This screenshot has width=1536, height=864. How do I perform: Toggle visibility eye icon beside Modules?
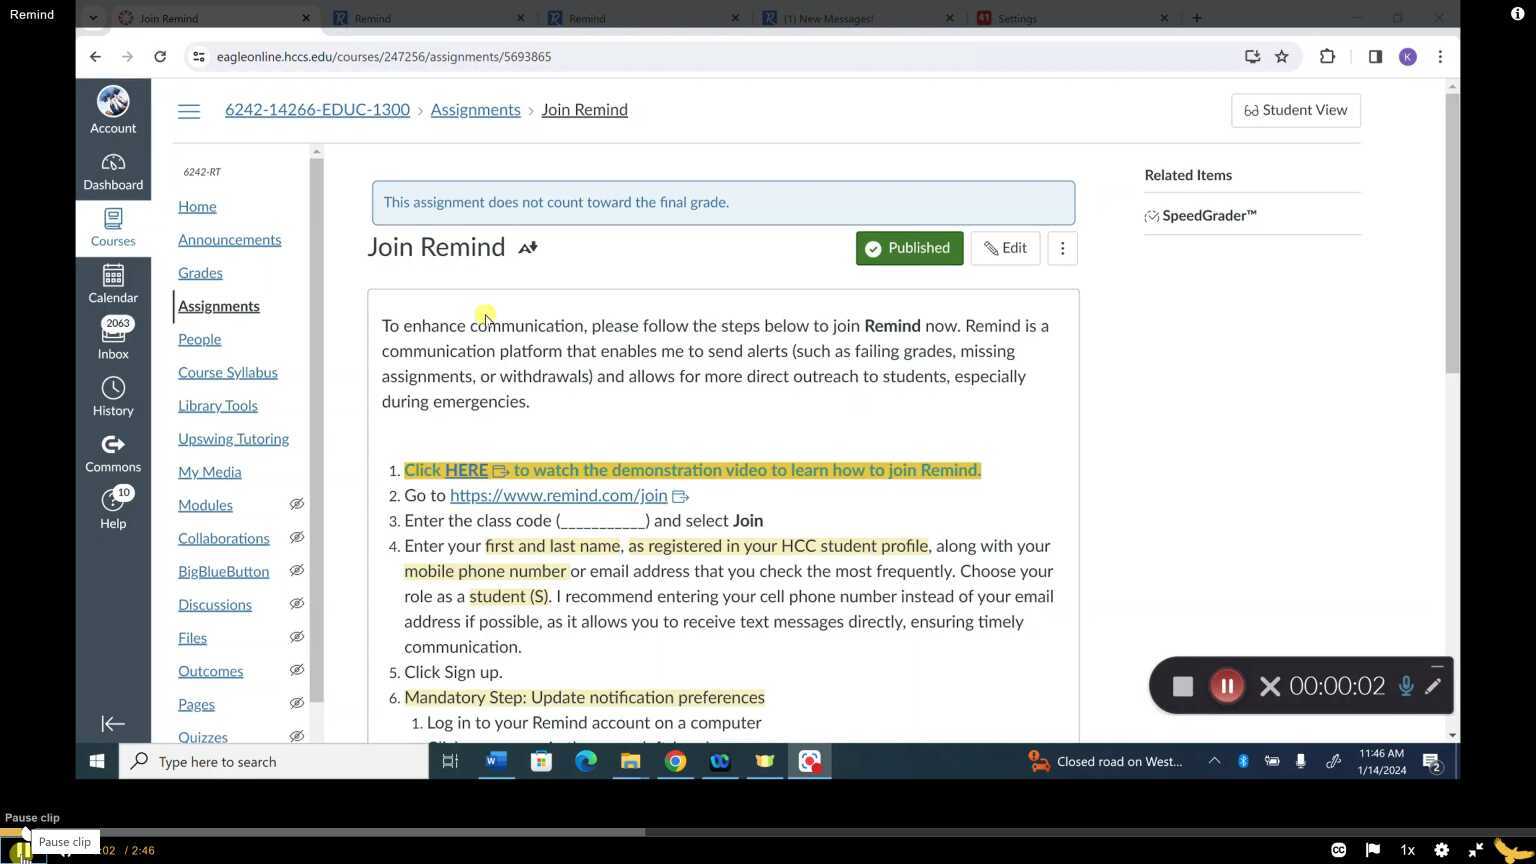[x=296, y=505]
